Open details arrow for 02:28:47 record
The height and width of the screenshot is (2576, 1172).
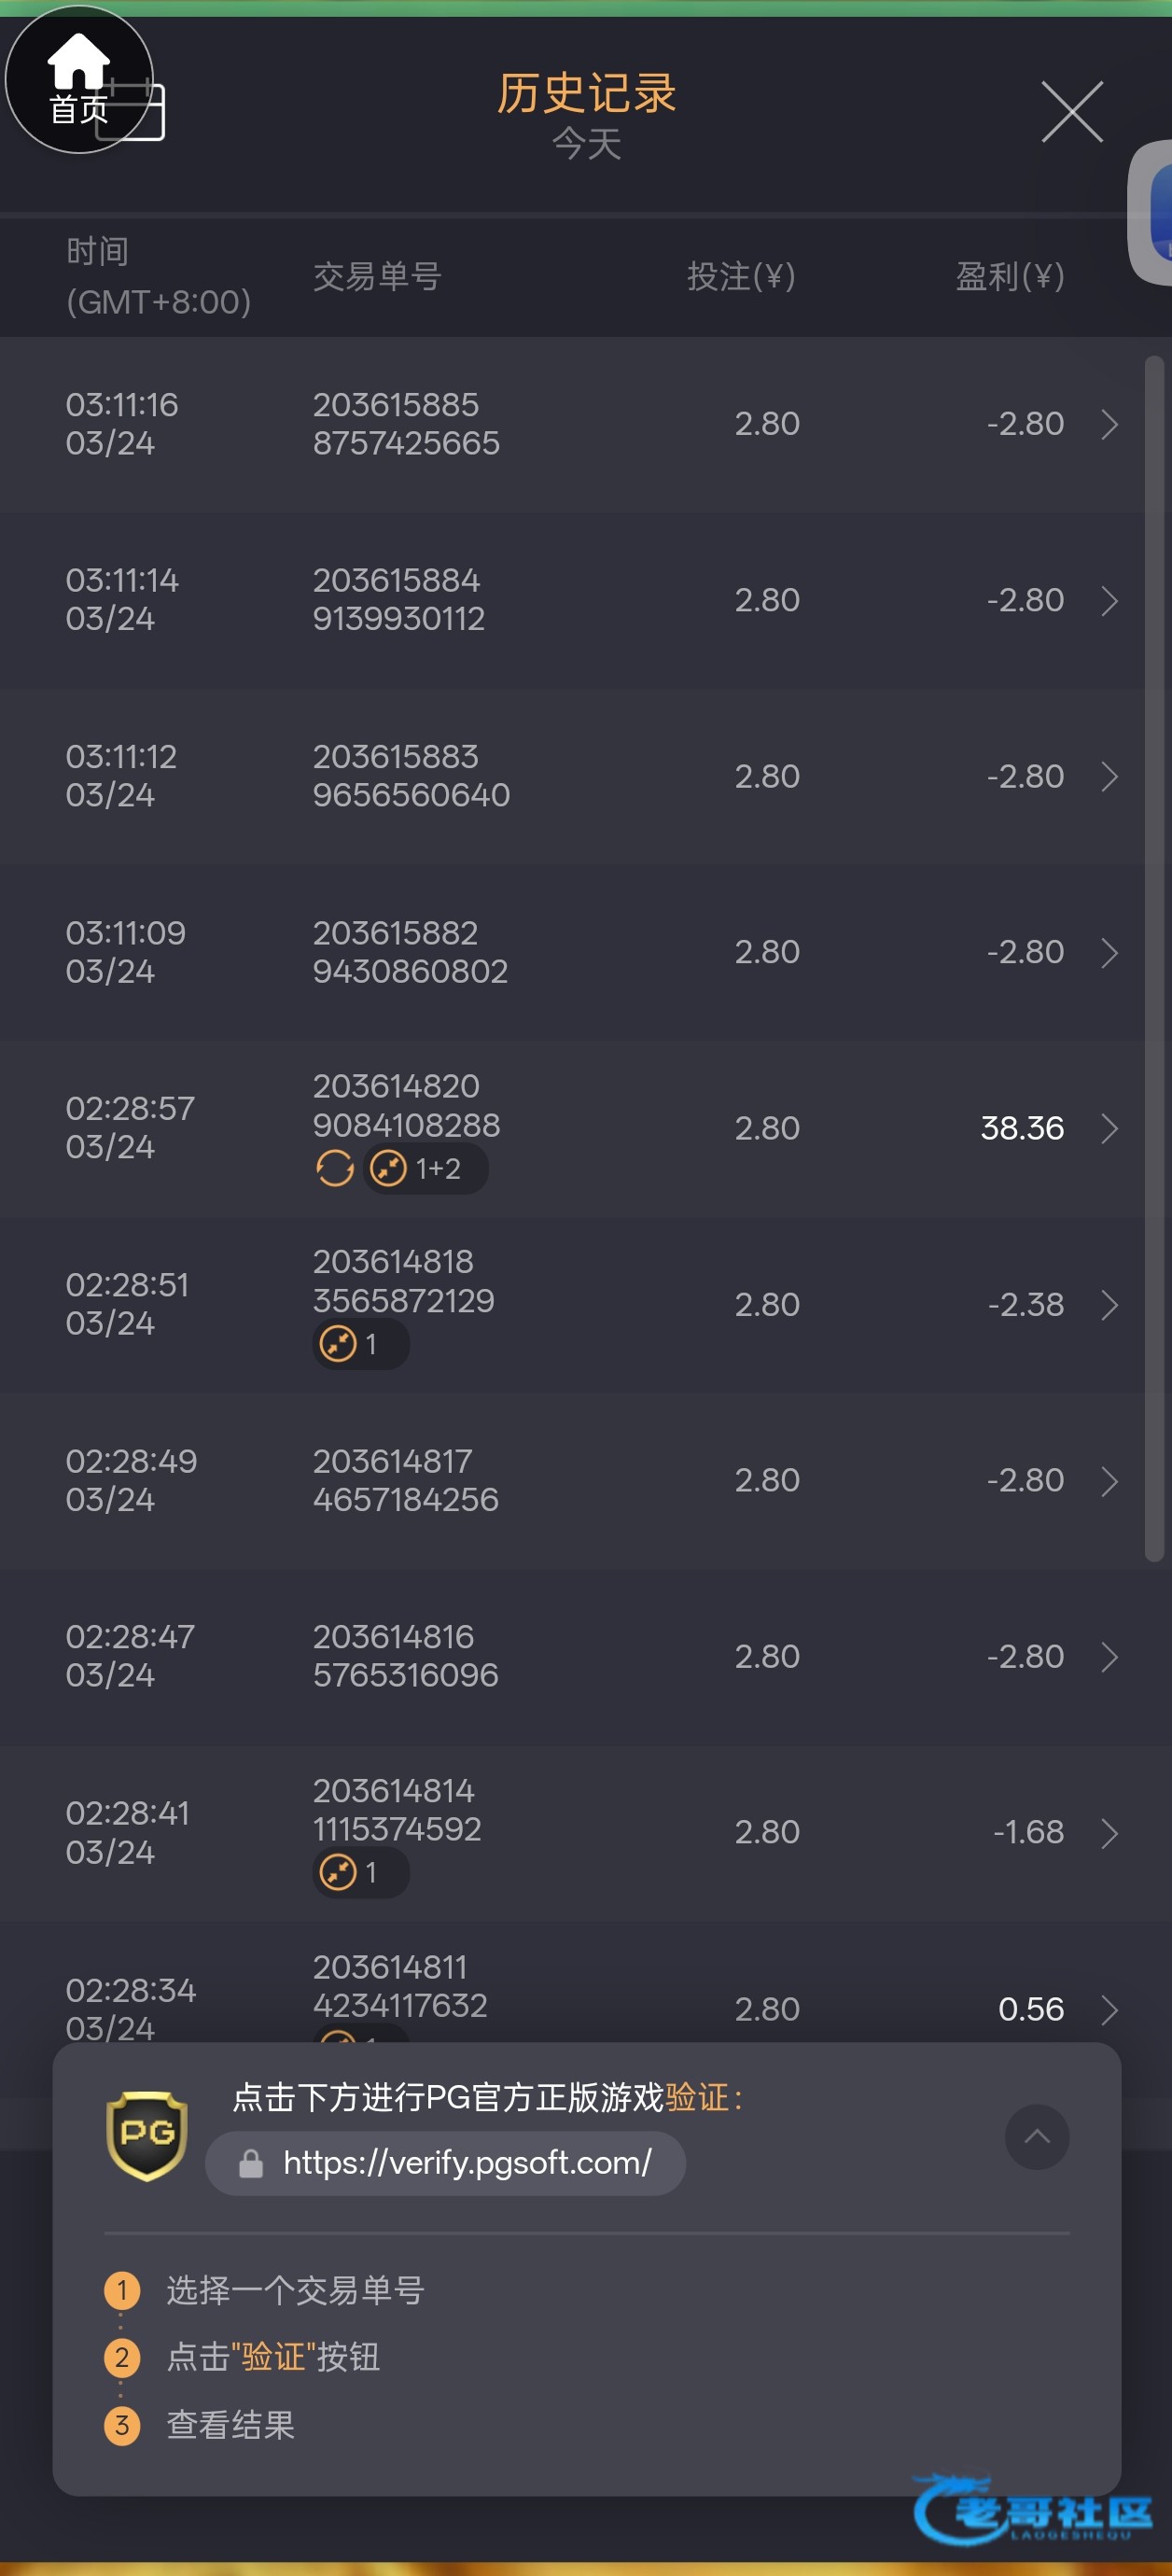click(1109, 1657)
